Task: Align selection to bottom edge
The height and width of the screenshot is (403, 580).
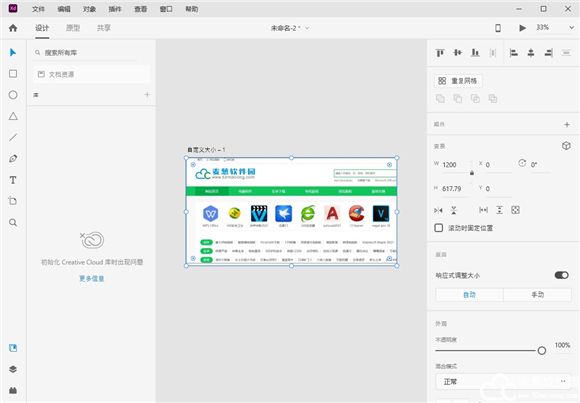Action: click(x=475, y=53)
